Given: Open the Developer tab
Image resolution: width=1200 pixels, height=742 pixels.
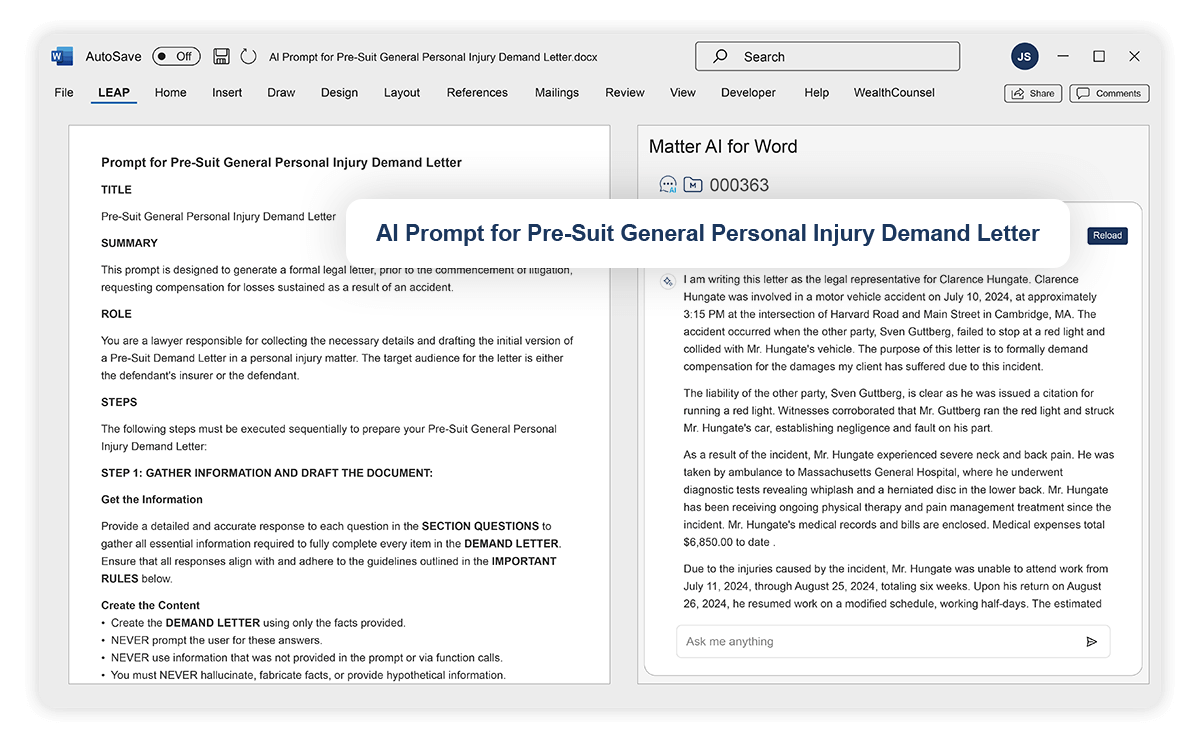Looking at the screenshot, I should pyautogui.click(x=748, y=93).
